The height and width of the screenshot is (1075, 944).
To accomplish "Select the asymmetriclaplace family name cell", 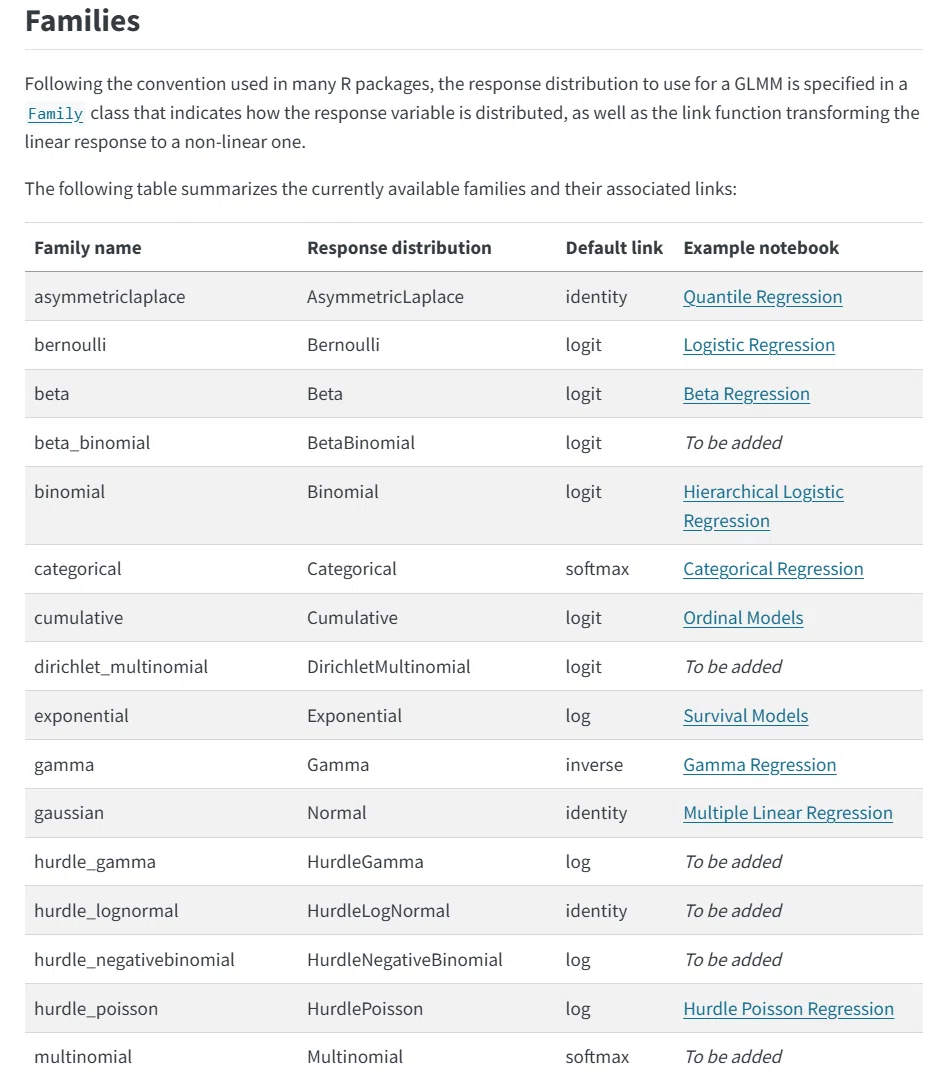I will 110,297.
